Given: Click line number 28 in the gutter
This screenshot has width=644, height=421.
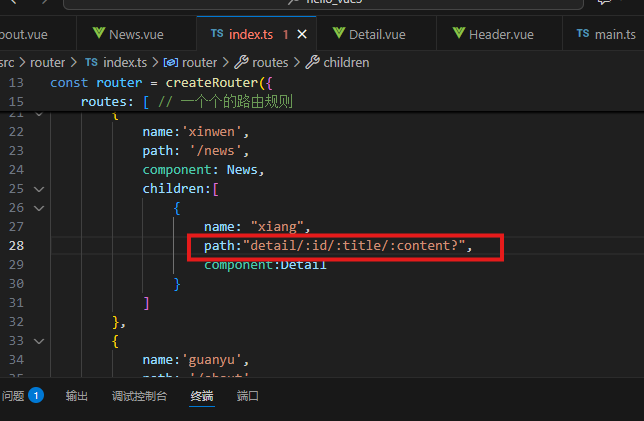Looking at the screenshot, I should (16, 246).
